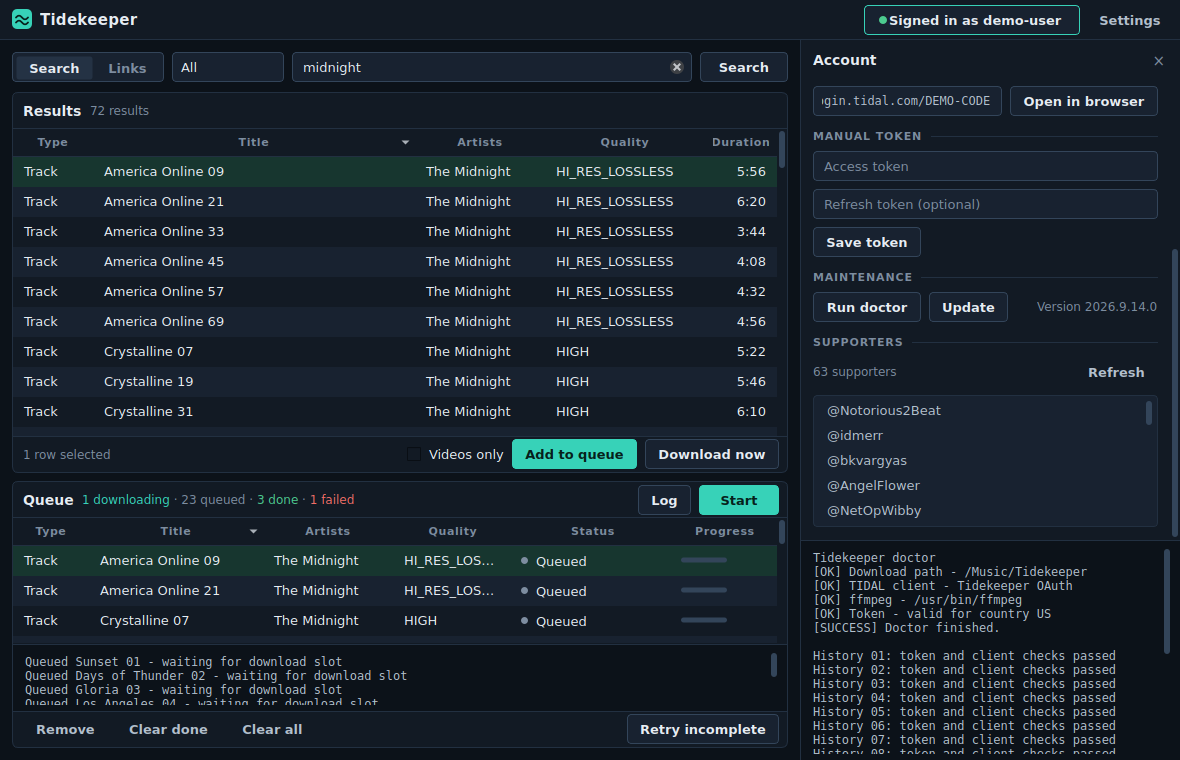Click the Duration column header
Viewport: 1180px width, 760px height.
(x=741, y=142)
